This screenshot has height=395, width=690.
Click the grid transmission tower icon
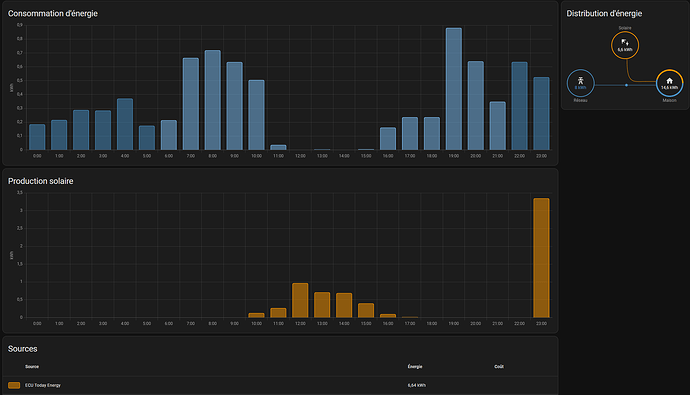coord(580,80)
